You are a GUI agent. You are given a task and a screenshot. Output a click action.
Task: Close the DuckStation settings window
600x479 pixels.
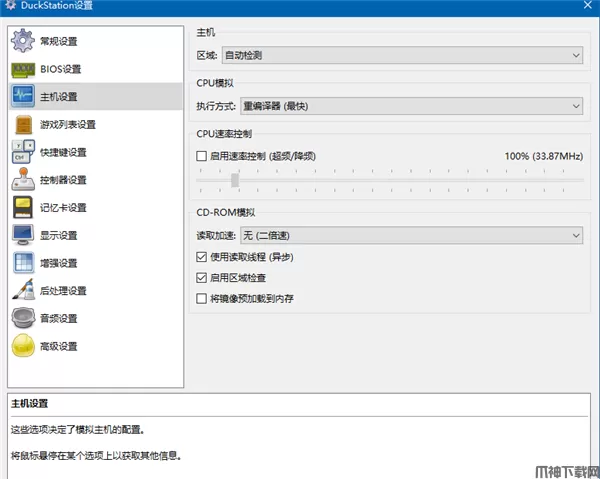(587, 5)
